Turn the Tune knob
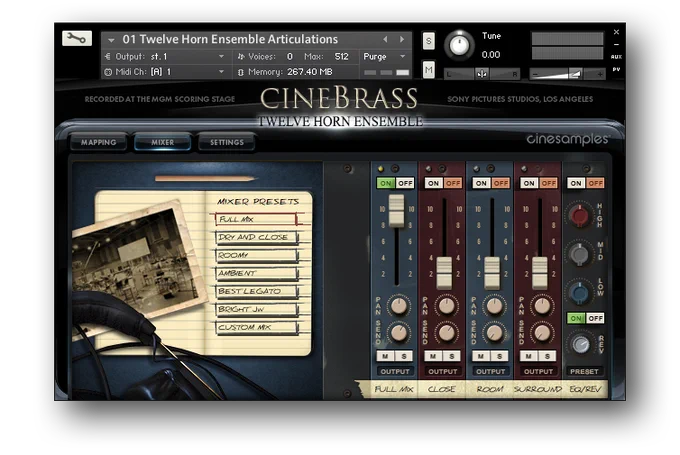Viewport: 680px width, 455px height. pyautogui.click(x=459, y=45)
